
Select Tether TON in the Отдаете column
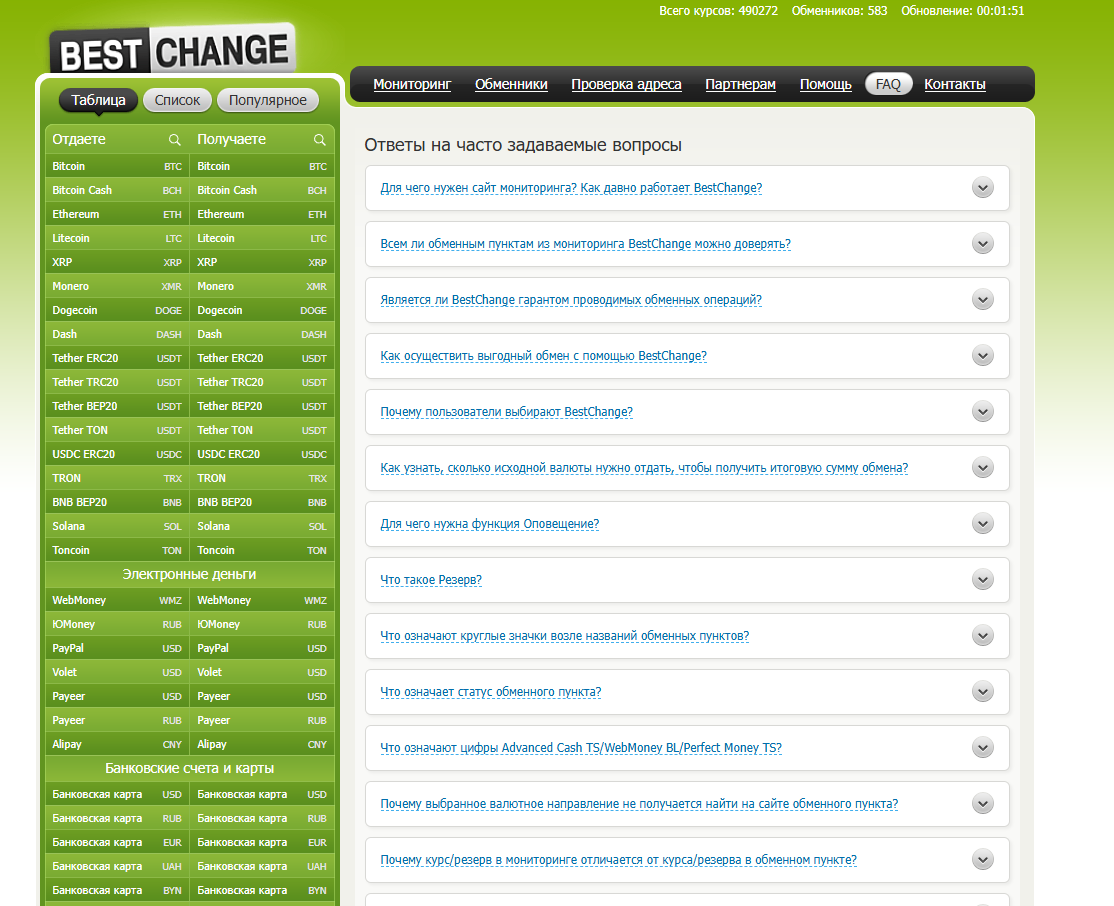pyautogui.click(x=117, y=431)
